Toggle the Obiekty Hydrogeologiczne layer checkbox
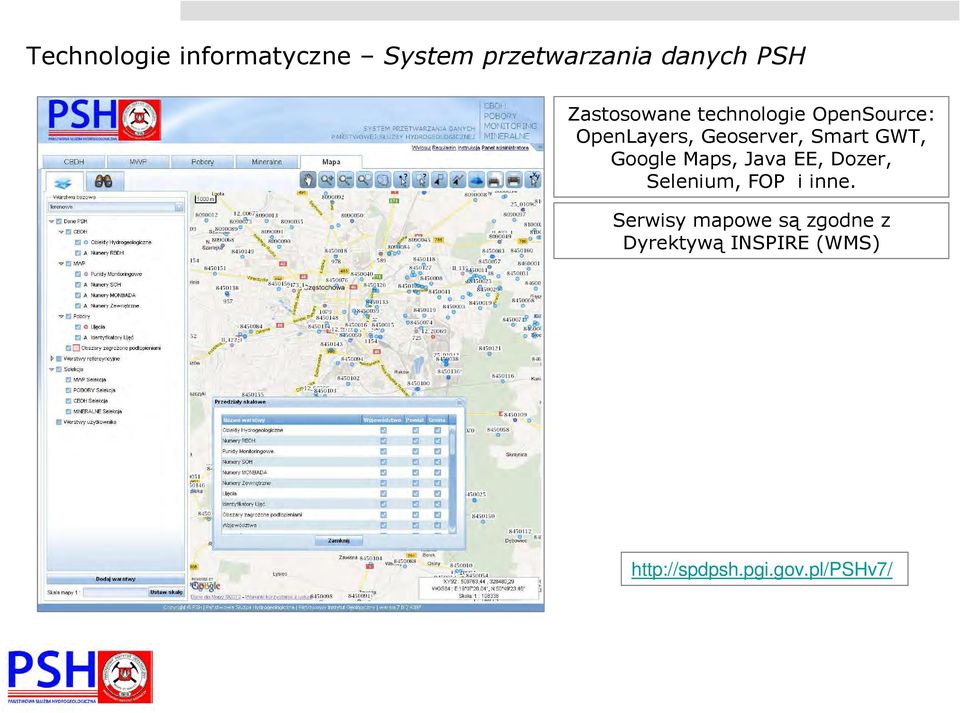This screenshot has height=713, width=960. tap(78, 242)
